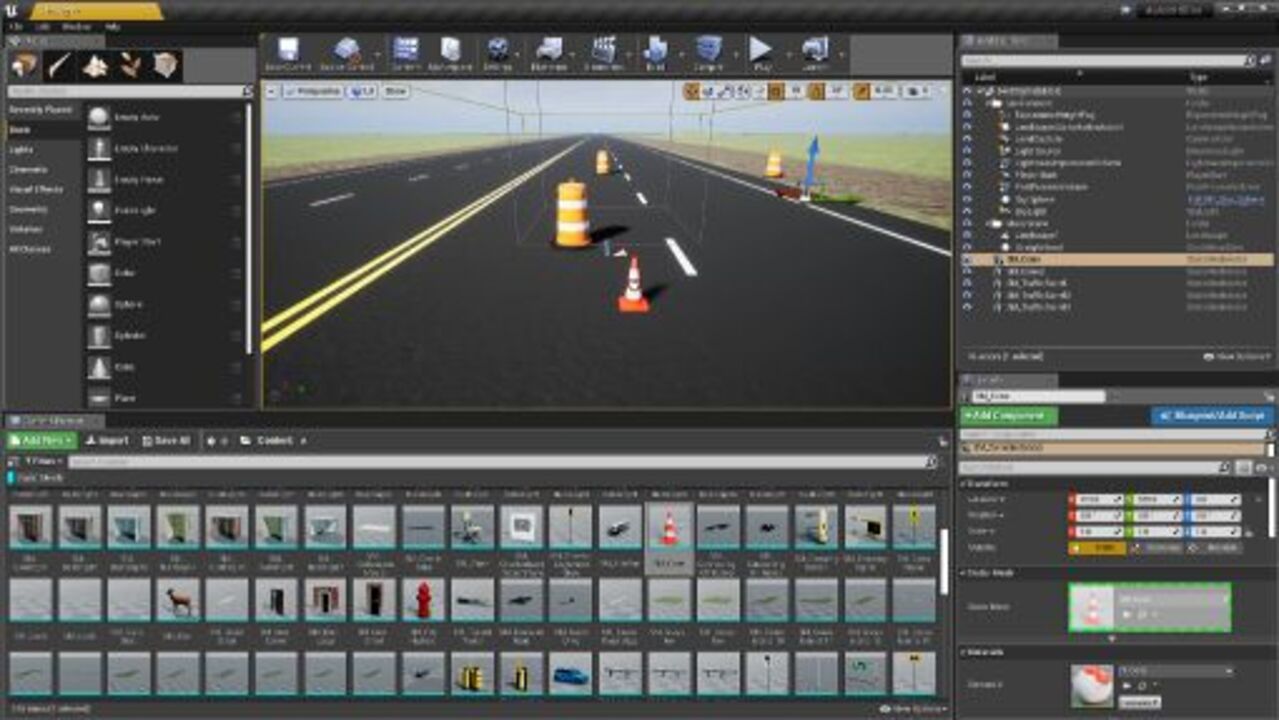
Task: Toggle visibility eye for Sky Sphere row
Action: 967,199
